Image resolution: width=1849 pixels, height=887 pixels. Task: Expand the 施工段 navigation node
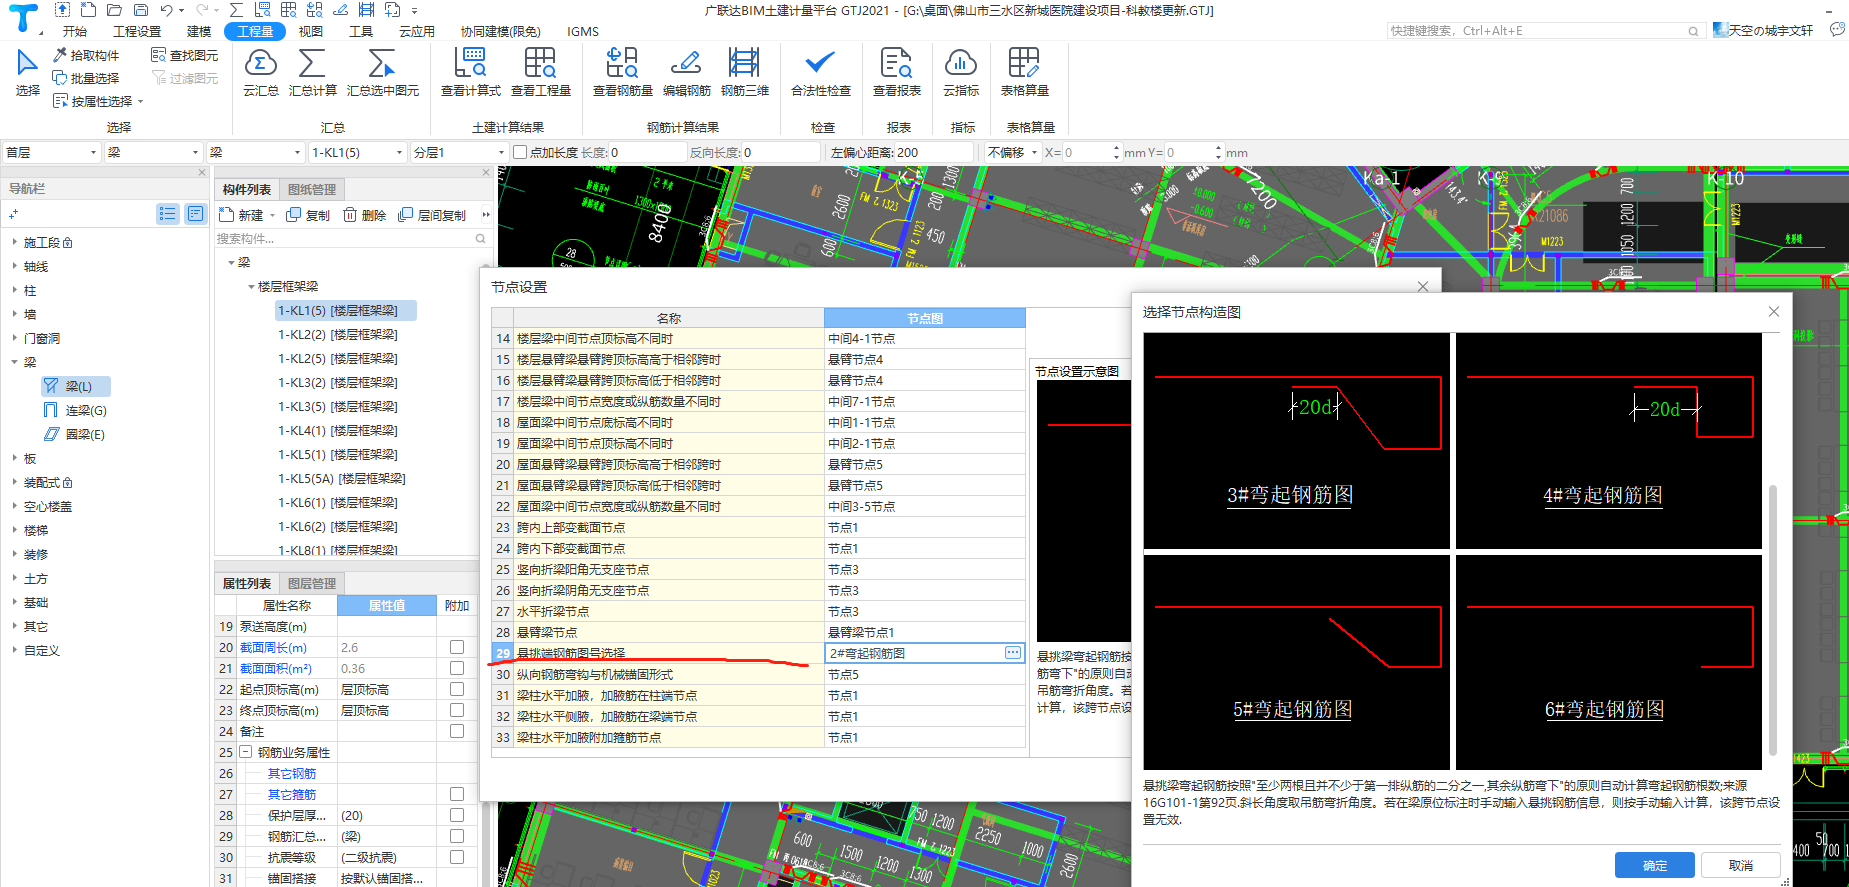click(x=14, y=242)
